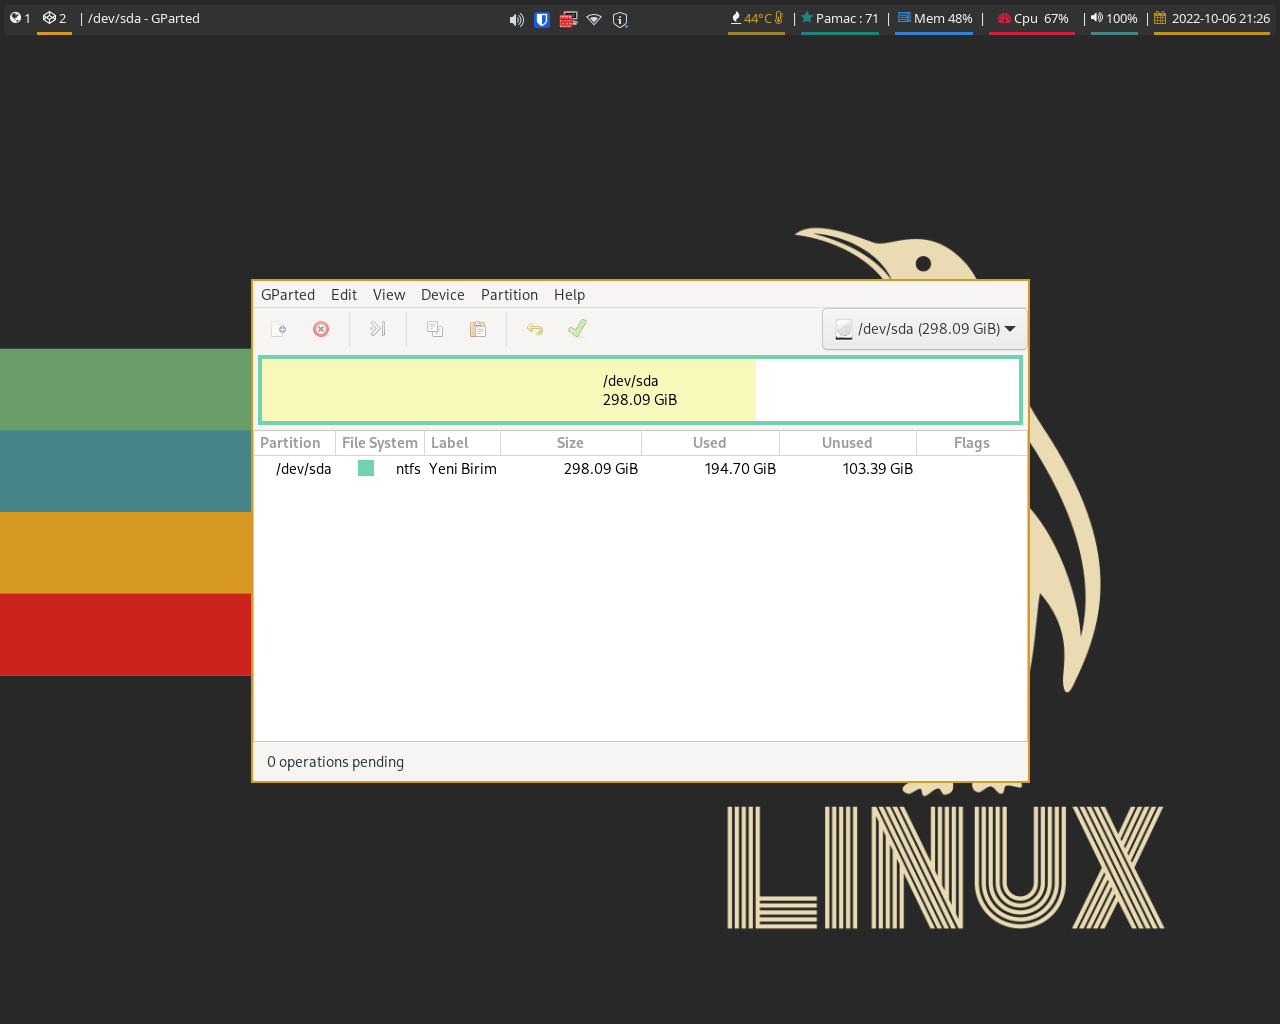Click the Pamac: 71 updates indicator

pyautogui.click(x=840, y=18)
